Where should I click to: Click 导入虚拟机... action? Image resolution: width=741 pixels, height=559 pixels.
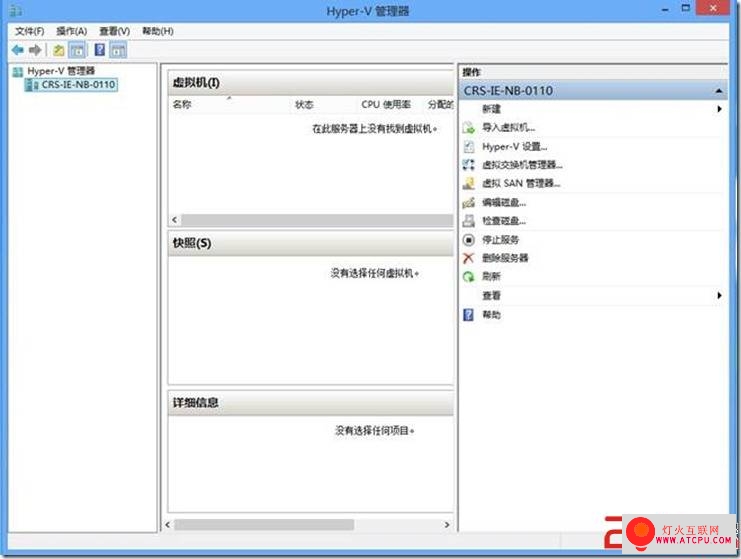(x=508, y=128)
